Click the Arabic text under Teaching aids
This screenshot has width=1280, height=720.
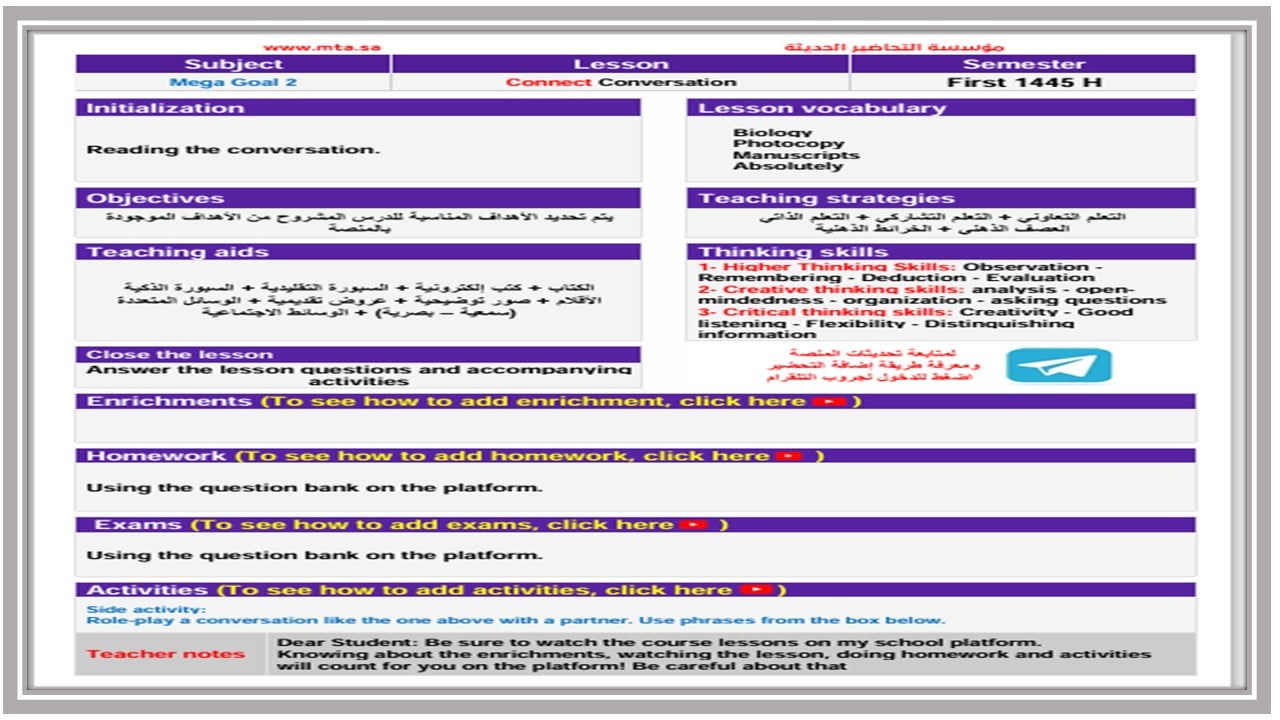[x=359, y=300]
